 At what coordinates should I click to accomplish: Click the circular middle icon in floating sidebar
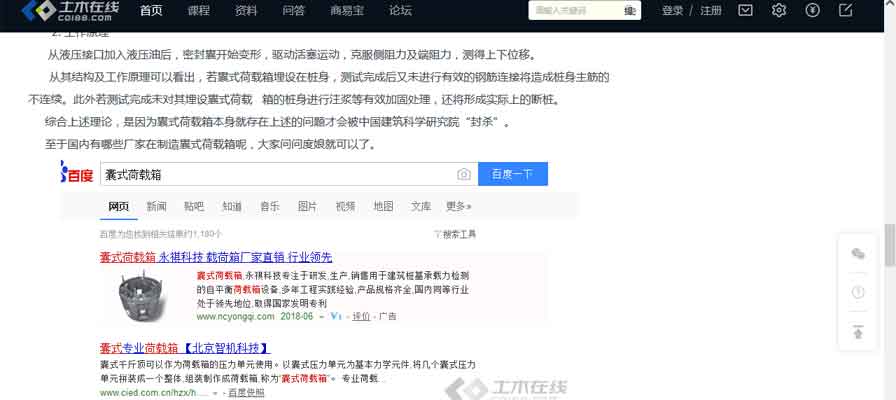click(858, 293)
